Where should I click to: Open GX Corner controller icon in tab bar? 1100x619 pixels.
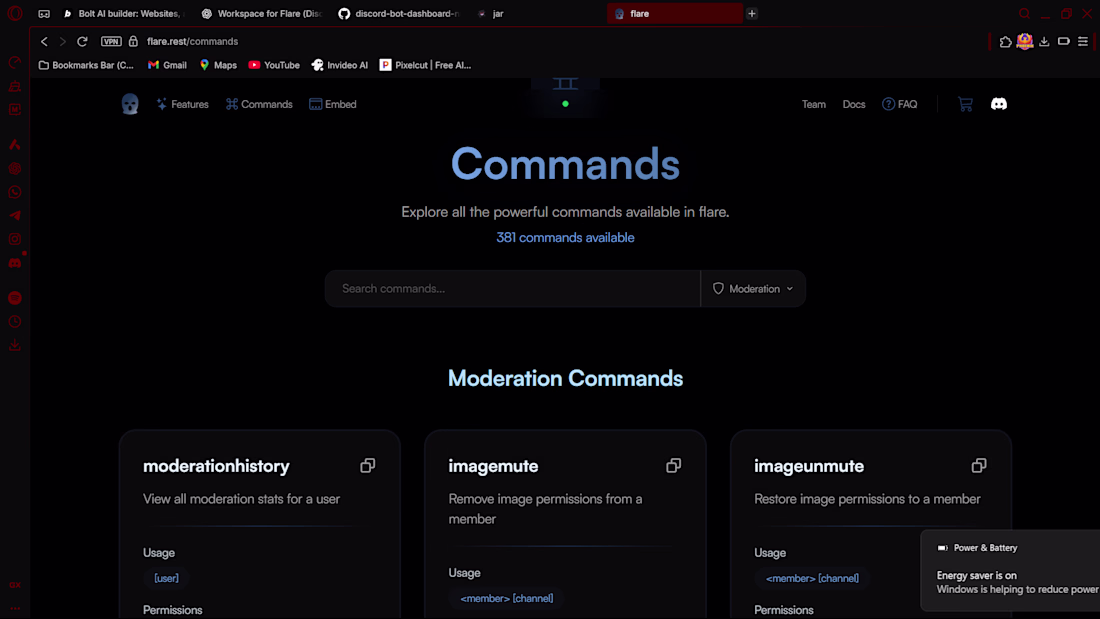43,13
